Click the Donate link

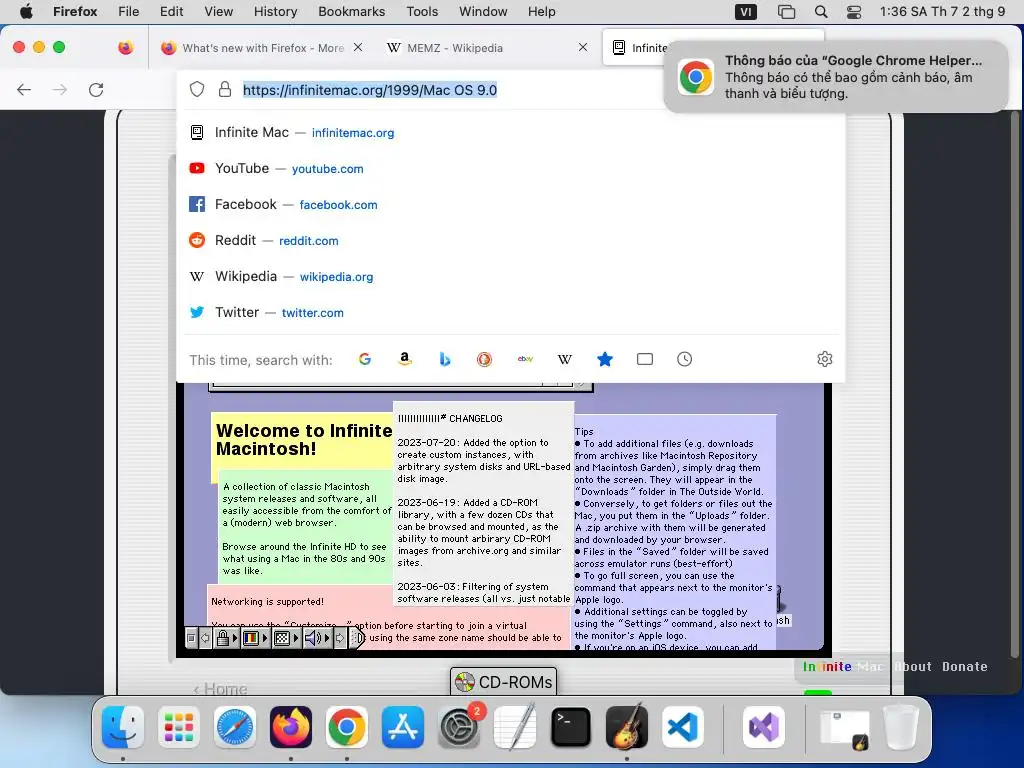tap(965, 667)
